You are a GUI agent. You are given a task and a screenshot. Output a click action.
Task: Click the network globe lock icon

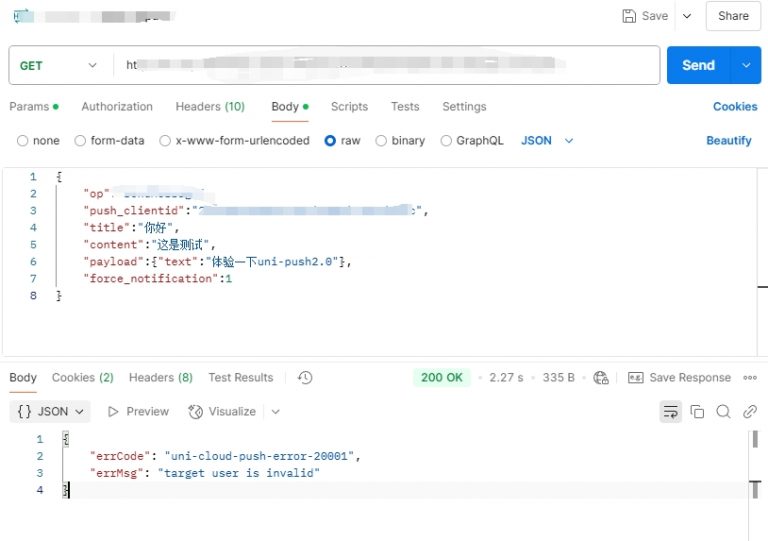click(x=600, y=378)
